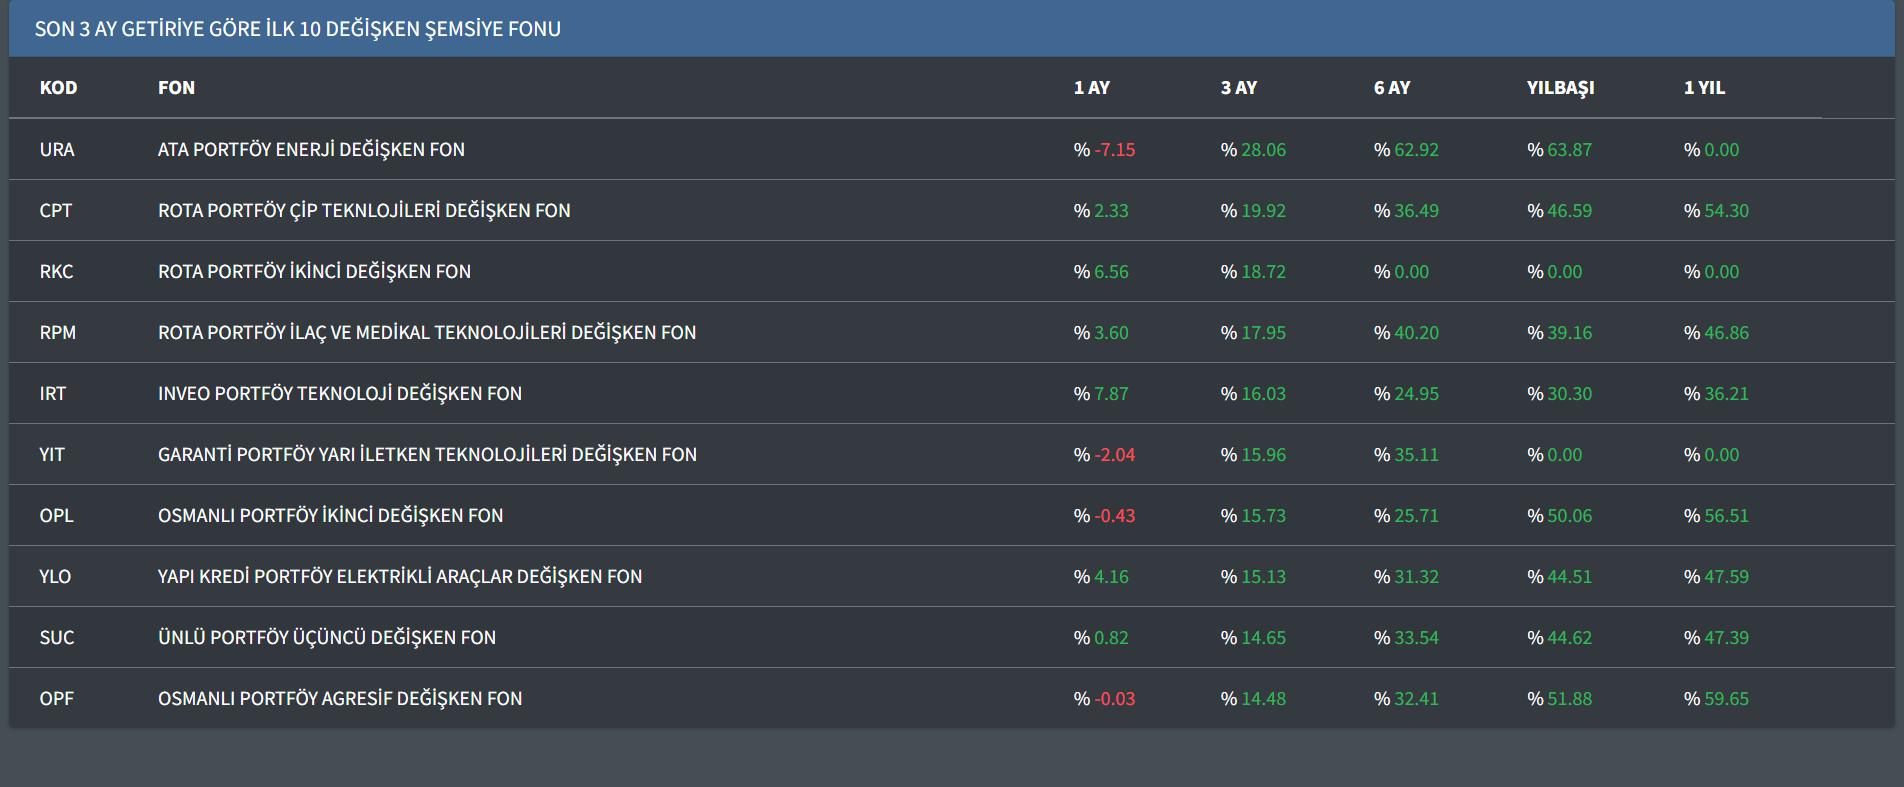Select YAPI KREDİ PORTFÖY ELEKTRİKLİ ARAÇLAR fund
The width and height of the screenshot is (1904, 787).
click(x=400, y=577)
